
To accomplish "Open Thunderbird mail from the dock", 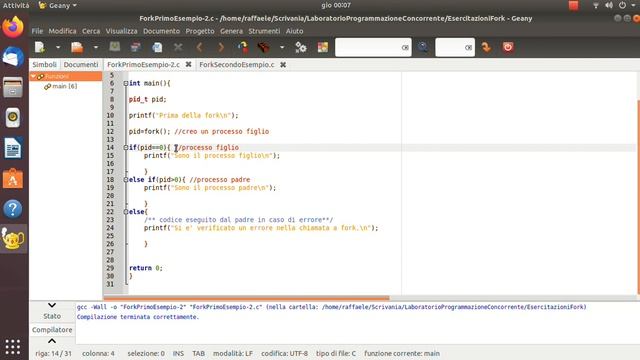I will click(13, 57).
